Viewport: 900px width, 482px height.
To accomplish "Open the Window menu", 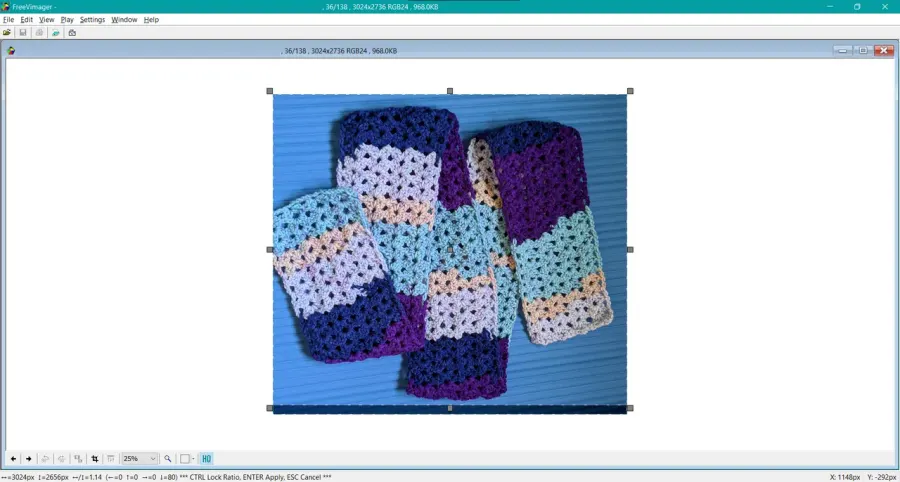I will (124, 20).
